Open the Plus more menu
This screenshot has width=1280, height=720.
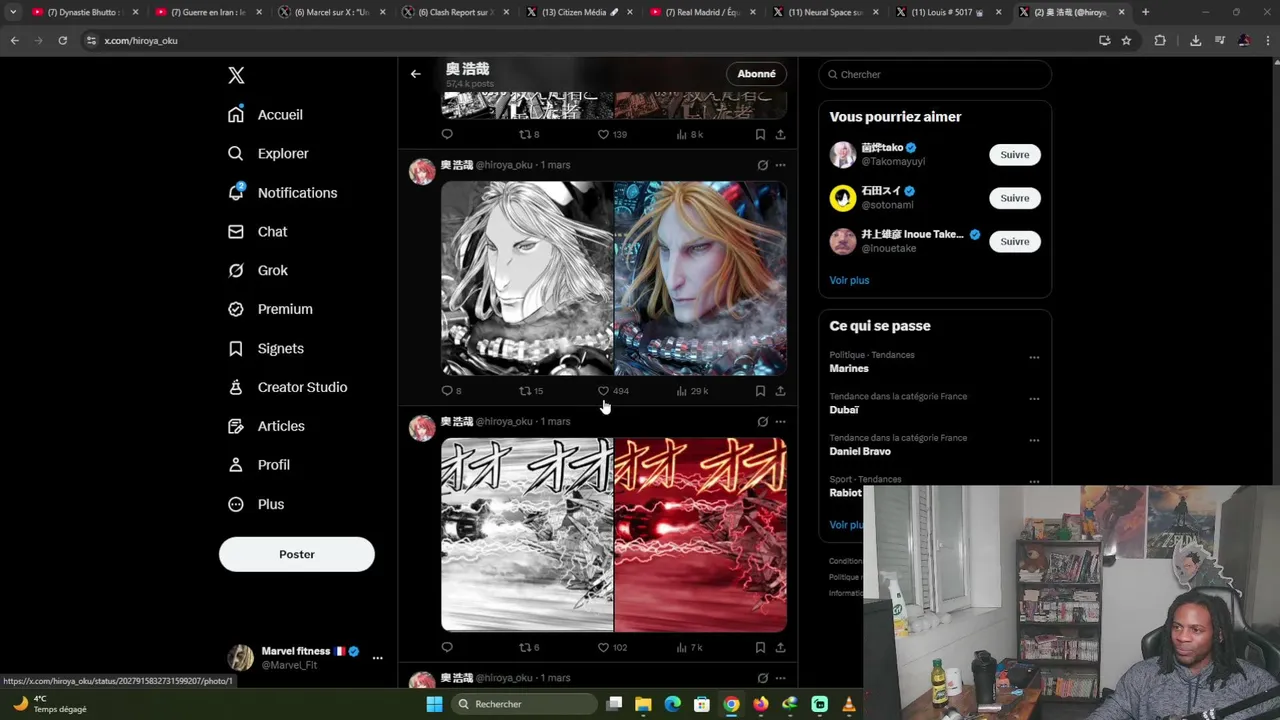click(256, 504)
